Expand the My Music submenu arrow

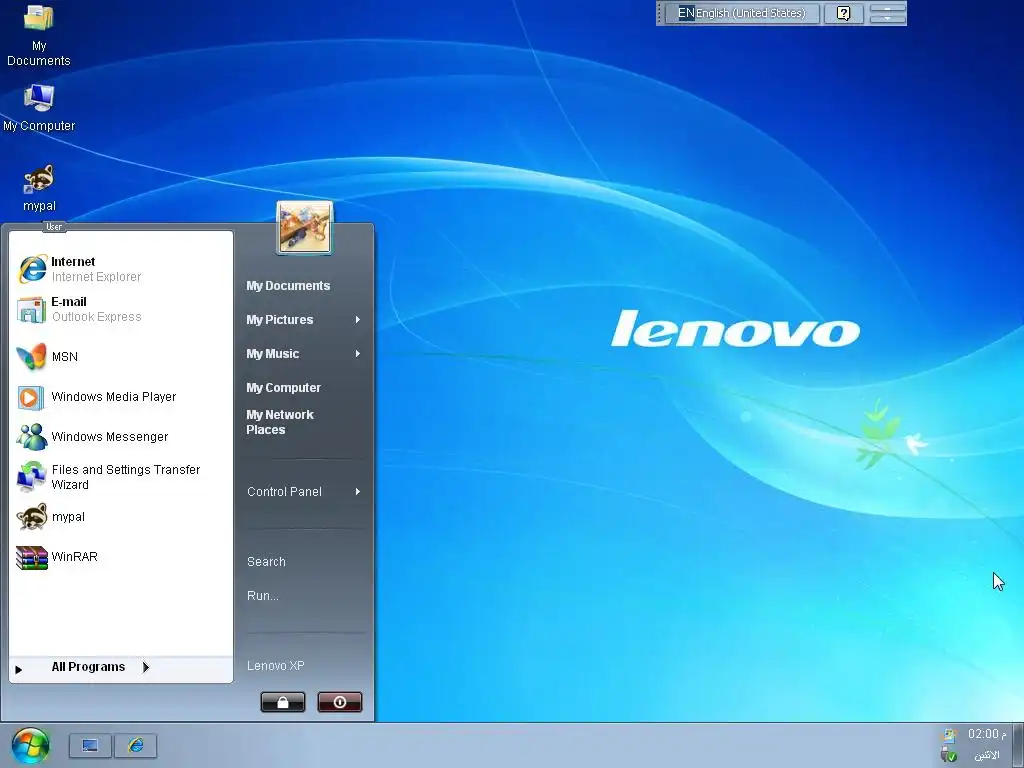tap(357, 354)
